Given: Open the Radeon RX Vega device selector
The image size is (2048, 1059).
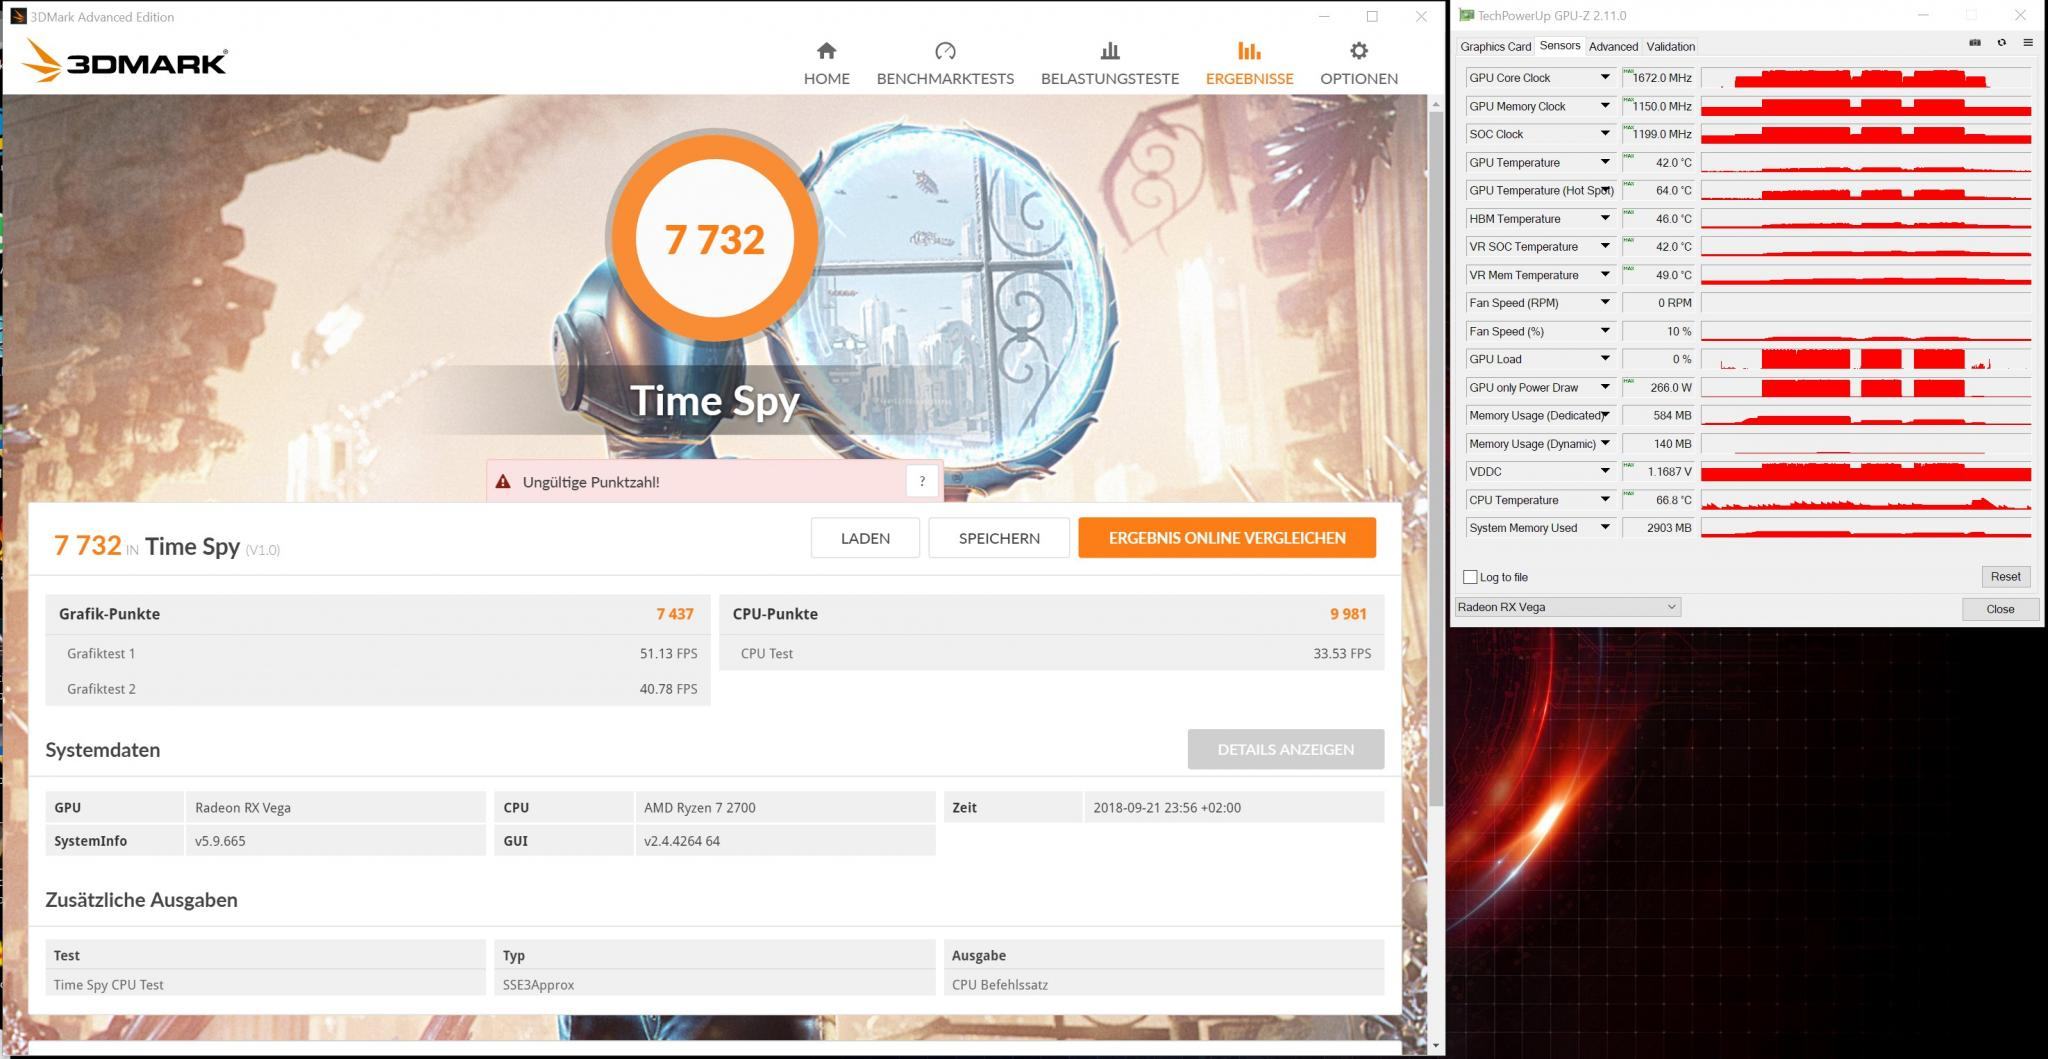Looking at the screenshot, I should [1567, 607].
